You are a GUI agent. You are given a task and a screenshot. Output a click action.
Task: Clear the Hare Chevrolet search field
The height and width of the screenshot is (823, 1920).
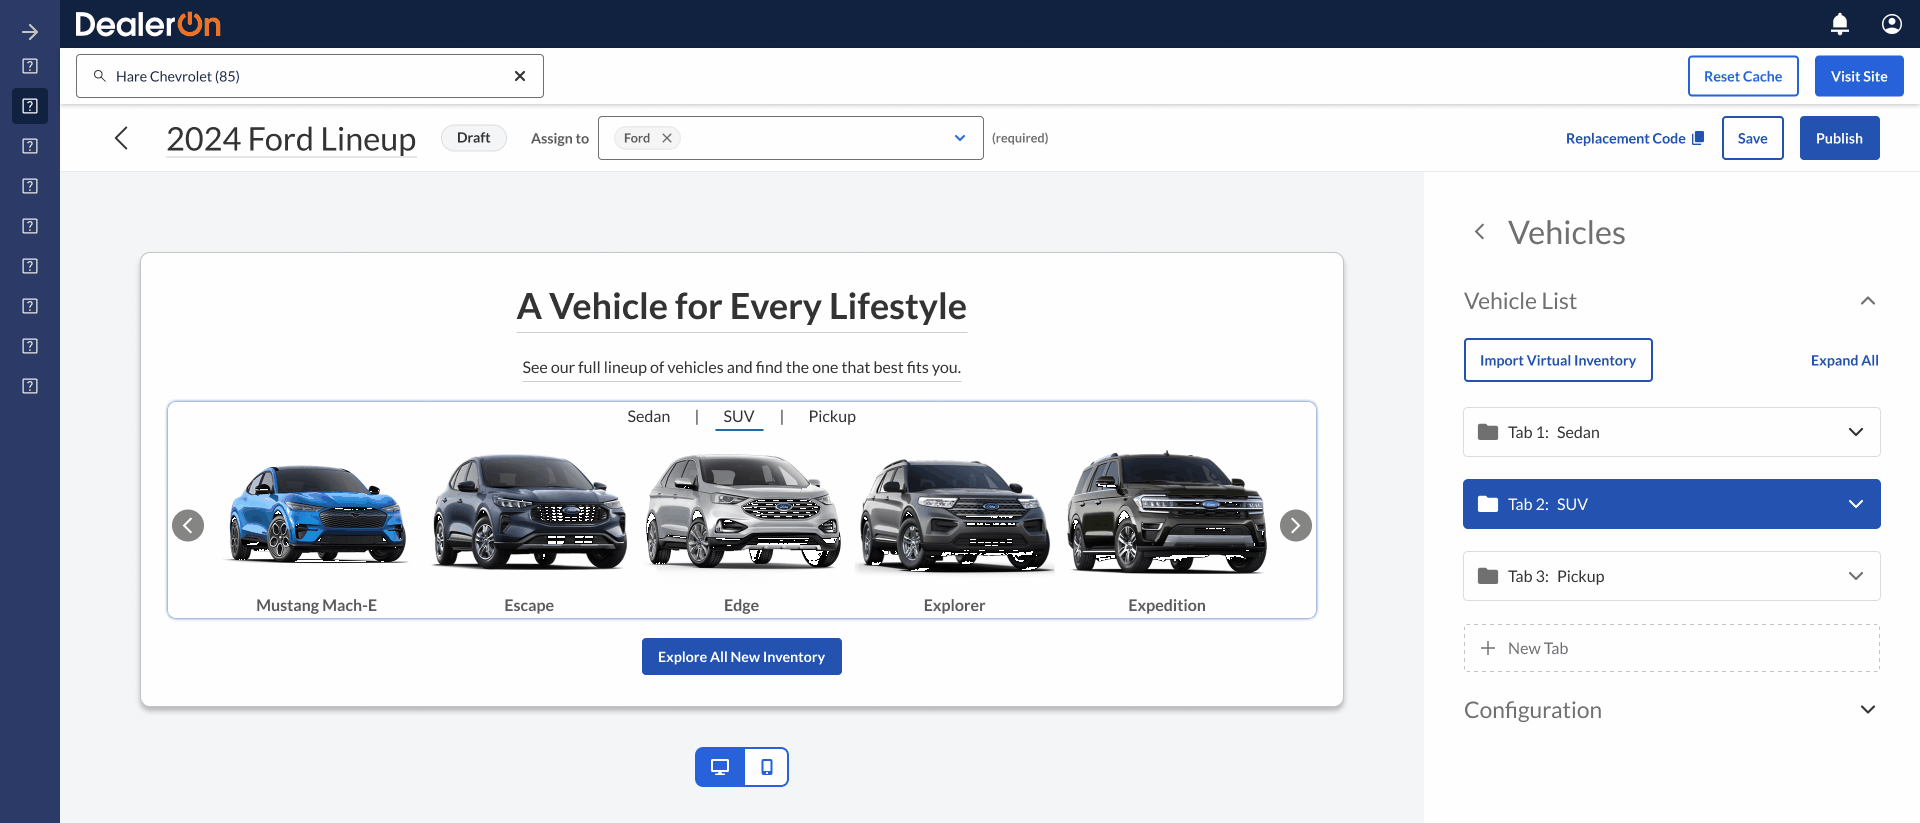click(520, 76)
